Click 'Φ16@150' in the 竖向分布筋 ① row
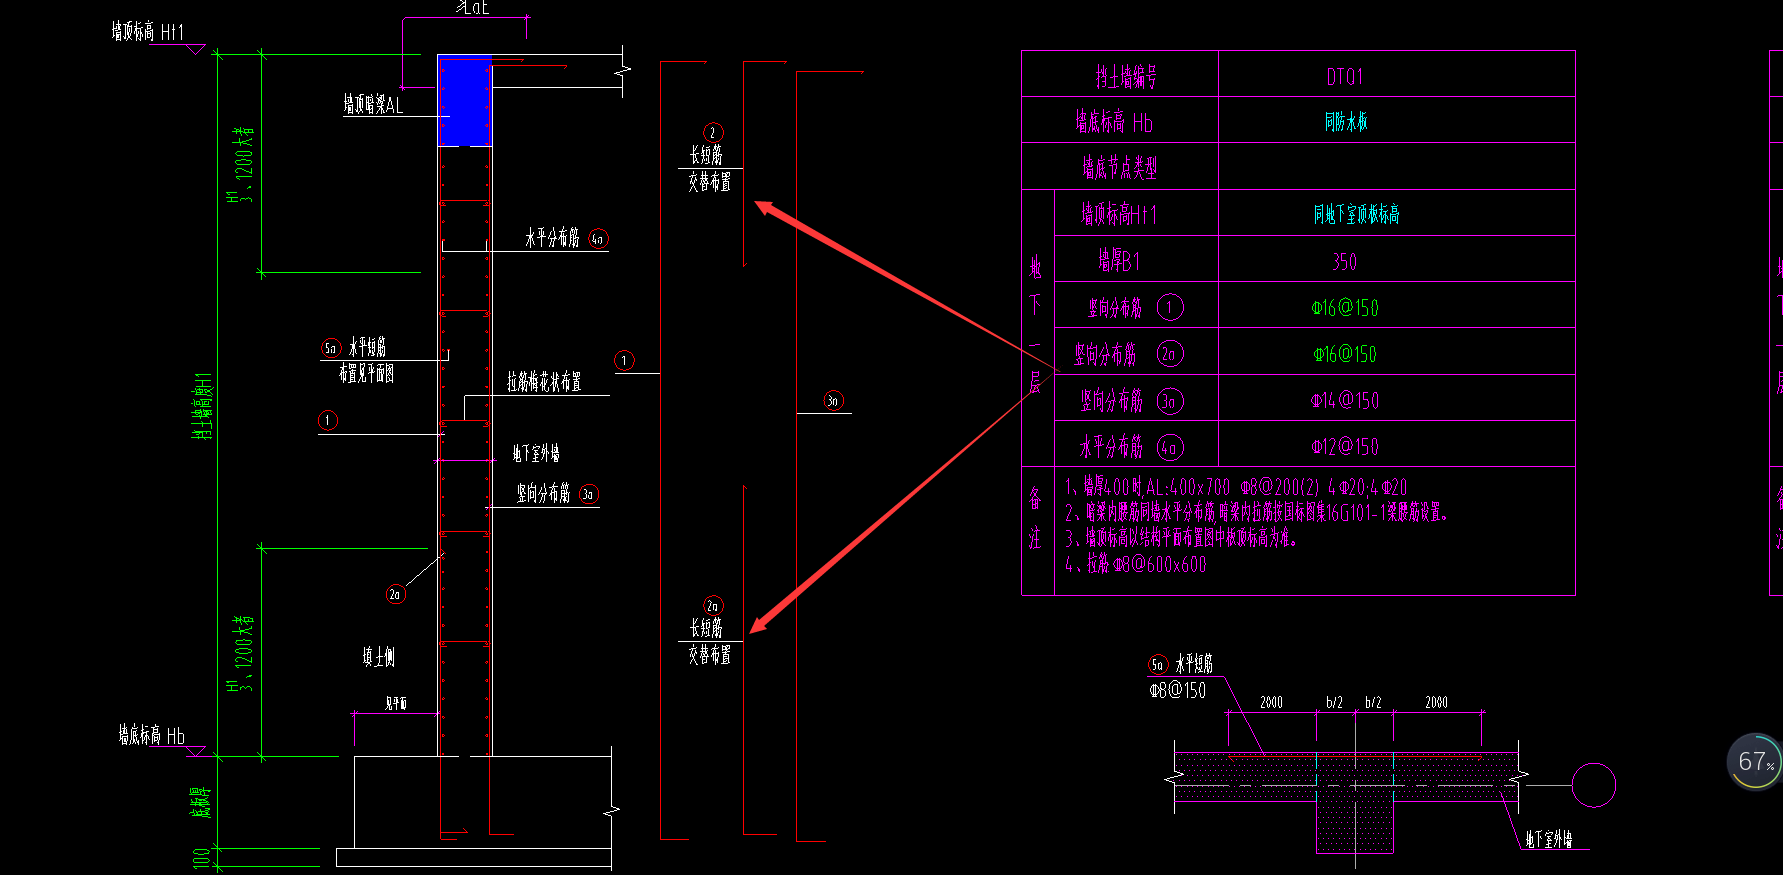Screen dimensions: 1783x875 tap(1345, 308)
